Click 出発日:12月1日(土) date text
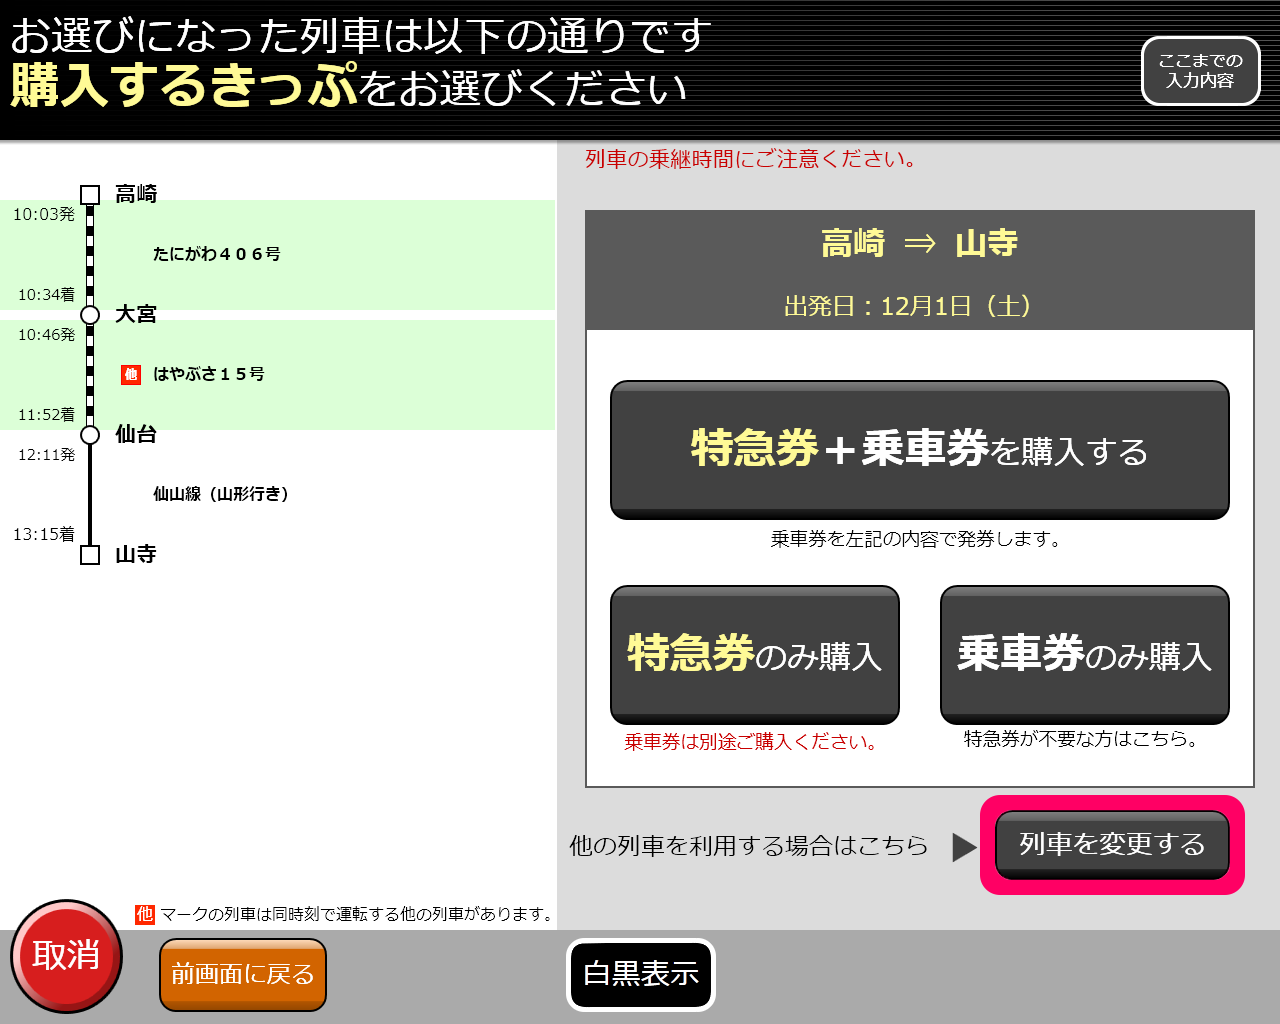 [908, 305]
